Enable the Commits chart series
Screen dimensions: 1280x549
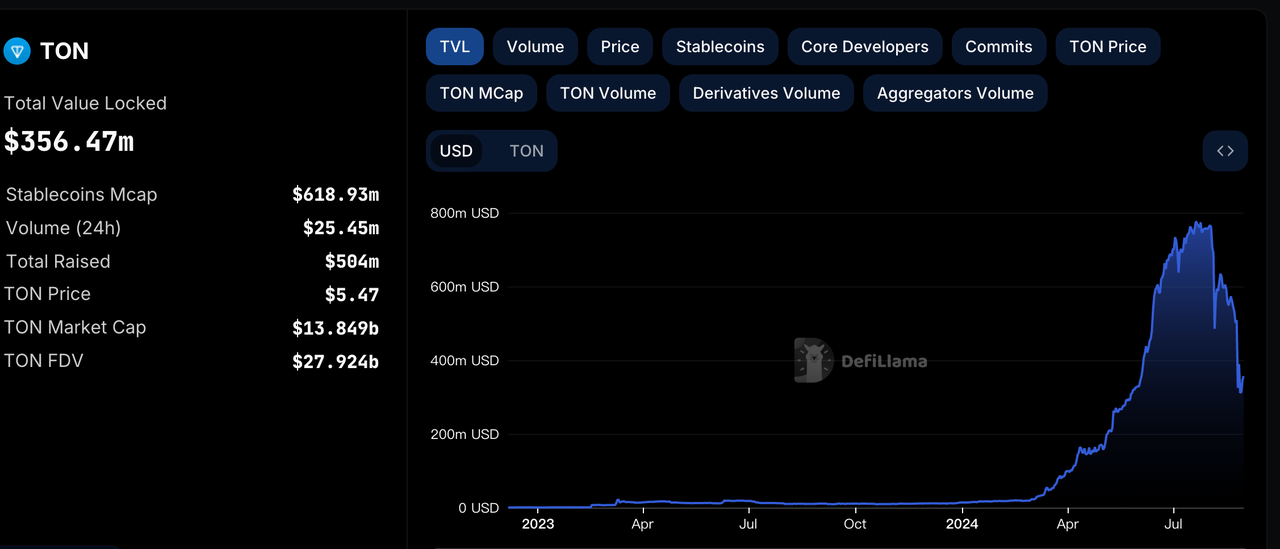point(998,47)
